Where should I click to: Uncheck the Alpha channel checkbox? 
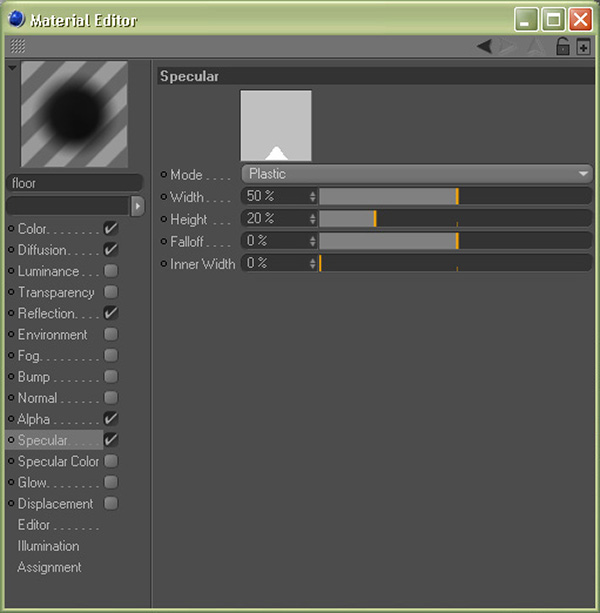point(111,419)
